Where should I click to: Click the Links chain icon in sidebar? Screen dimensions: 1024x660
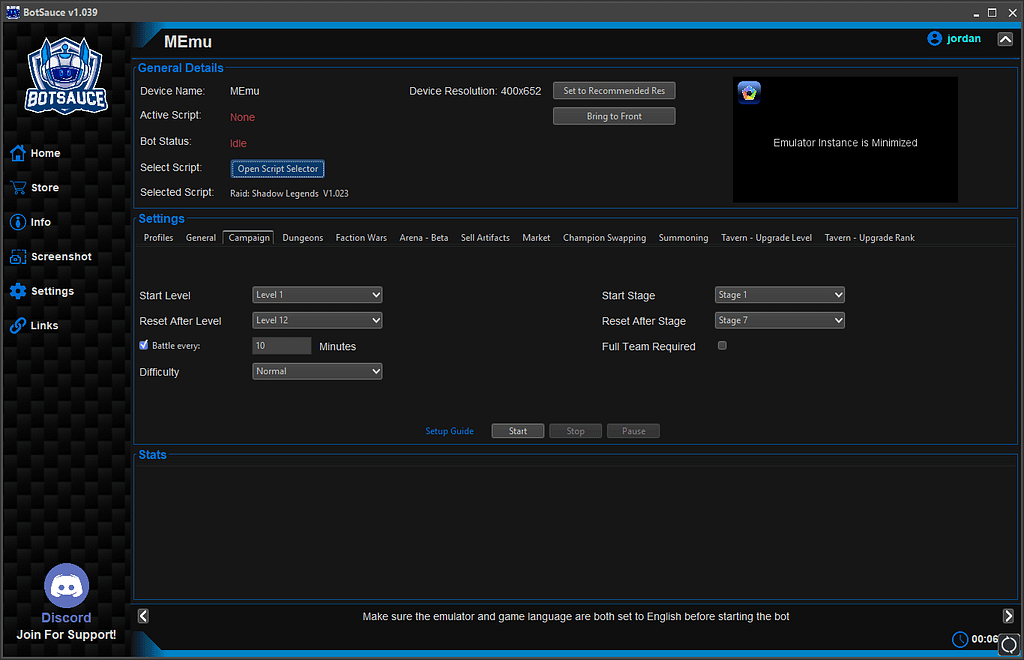coord(18,325)
